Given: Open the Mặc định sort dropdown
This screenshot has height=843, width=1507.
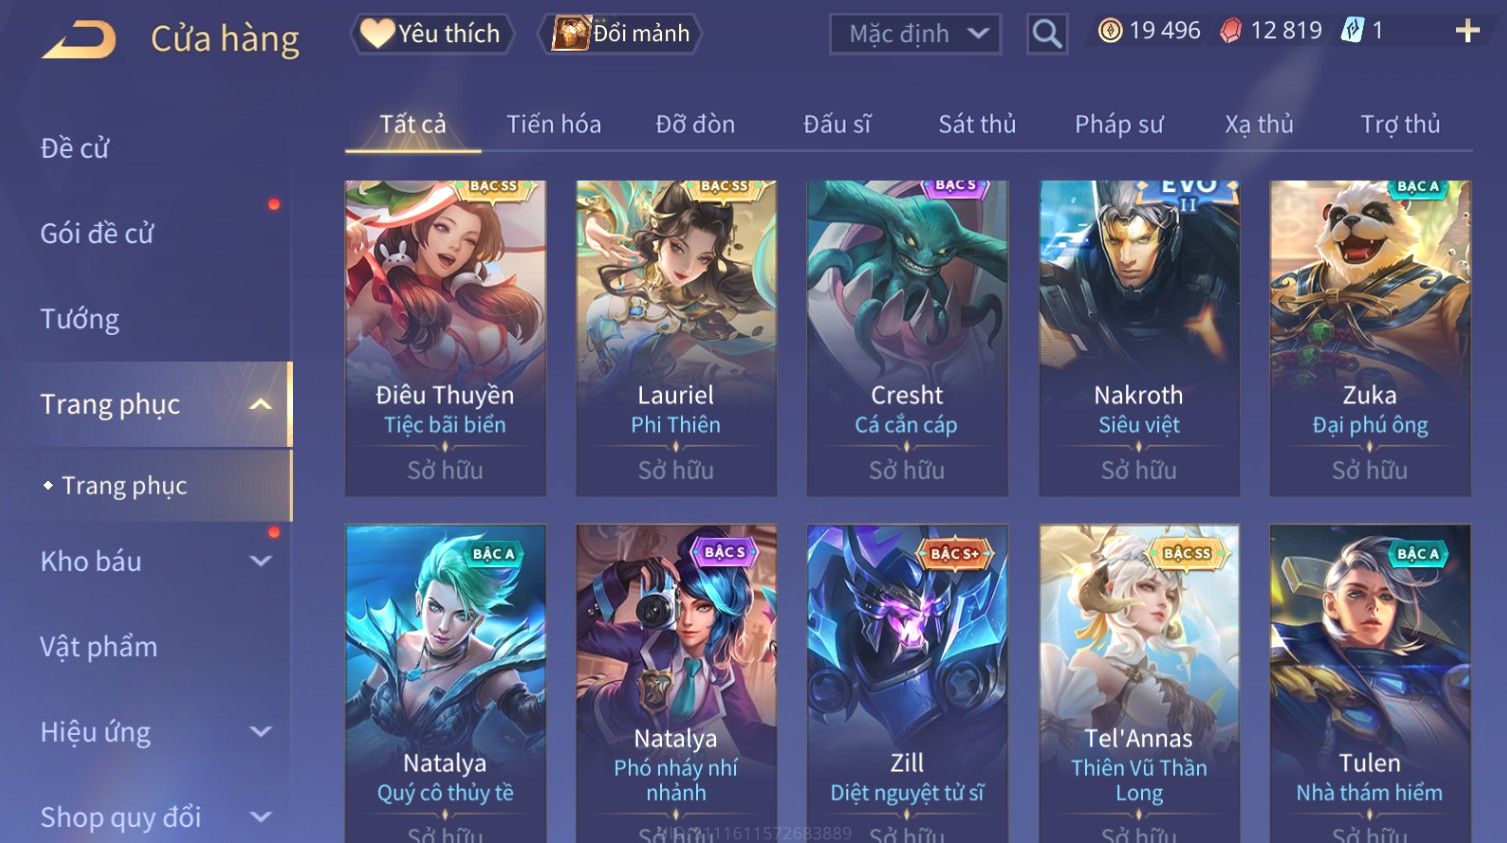Looking at the screenshot, I should pos(915,34).
